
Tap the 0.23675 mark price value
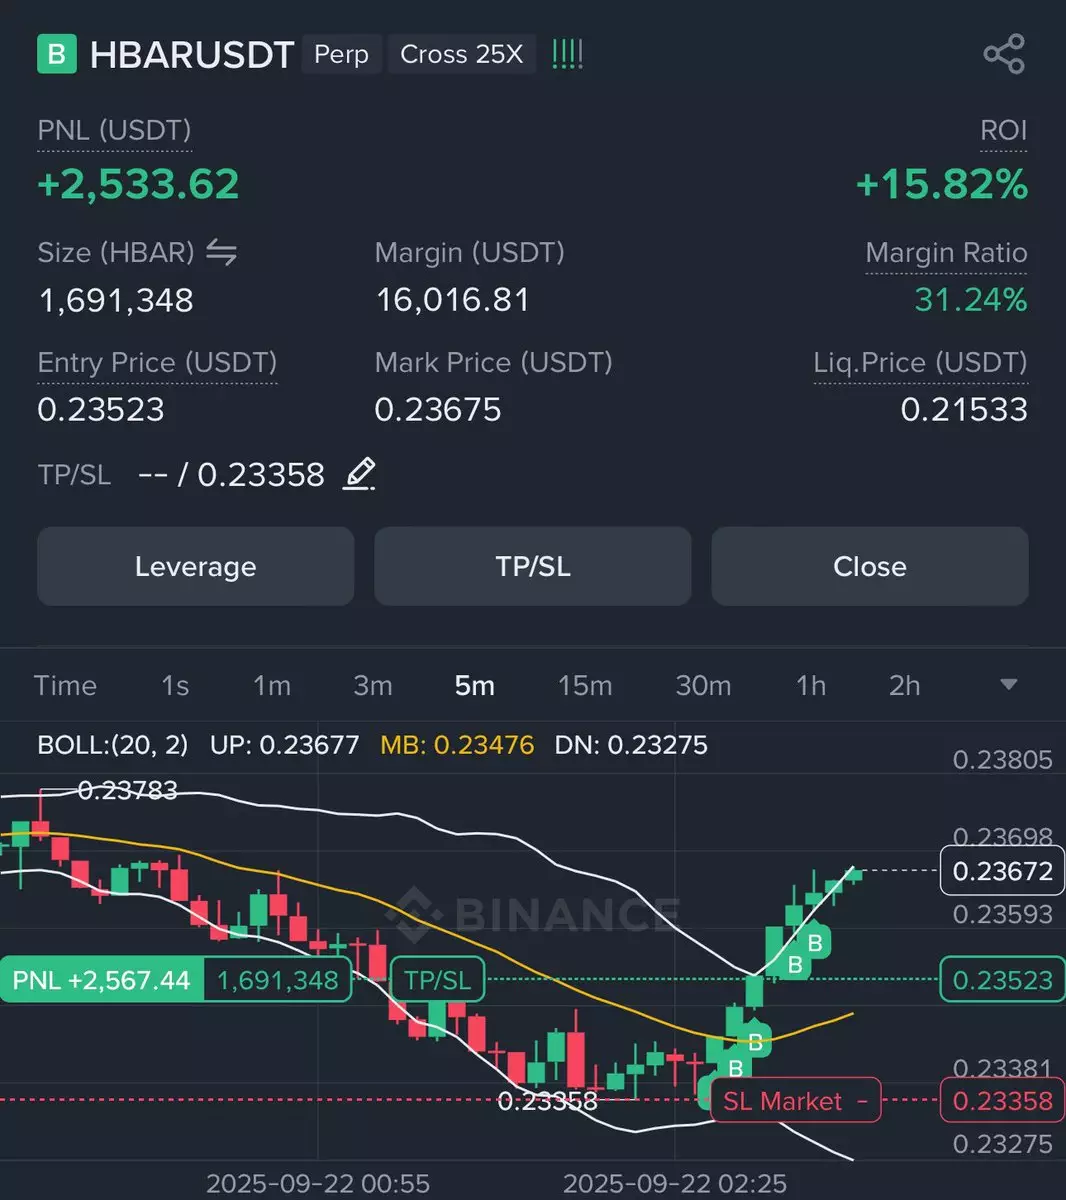pos(438,409)
